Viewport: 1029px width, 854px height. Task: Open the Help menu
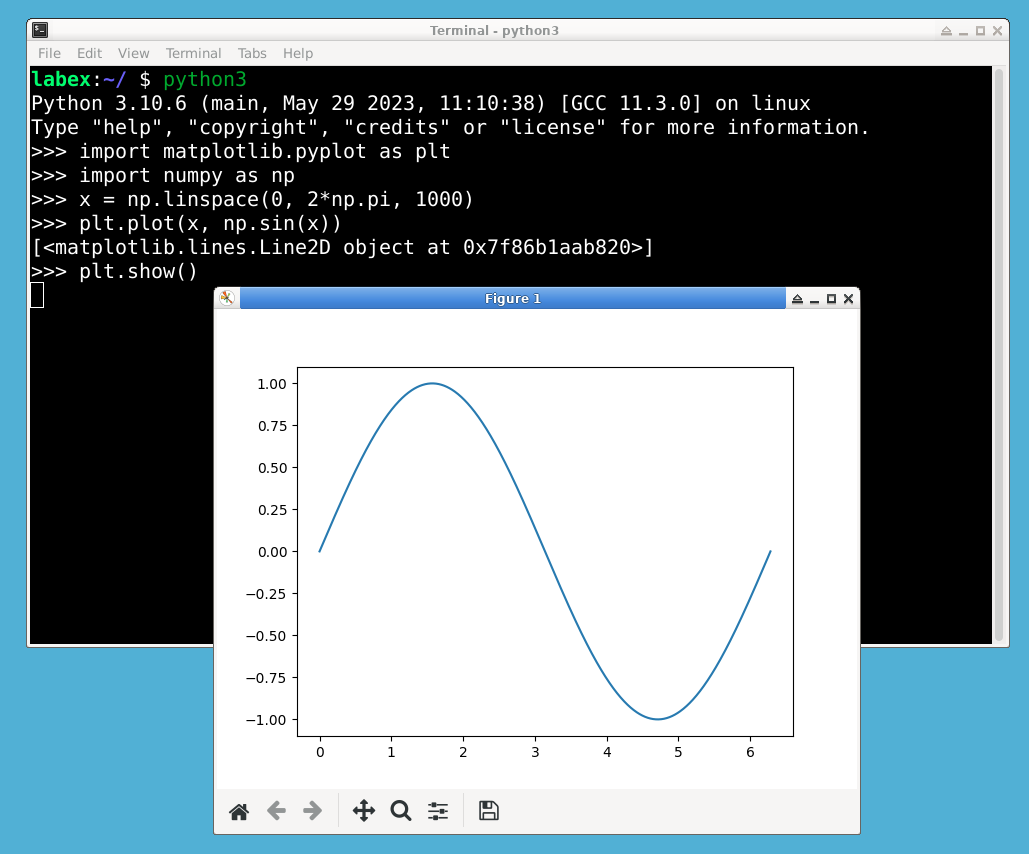(x=297, y=53)
